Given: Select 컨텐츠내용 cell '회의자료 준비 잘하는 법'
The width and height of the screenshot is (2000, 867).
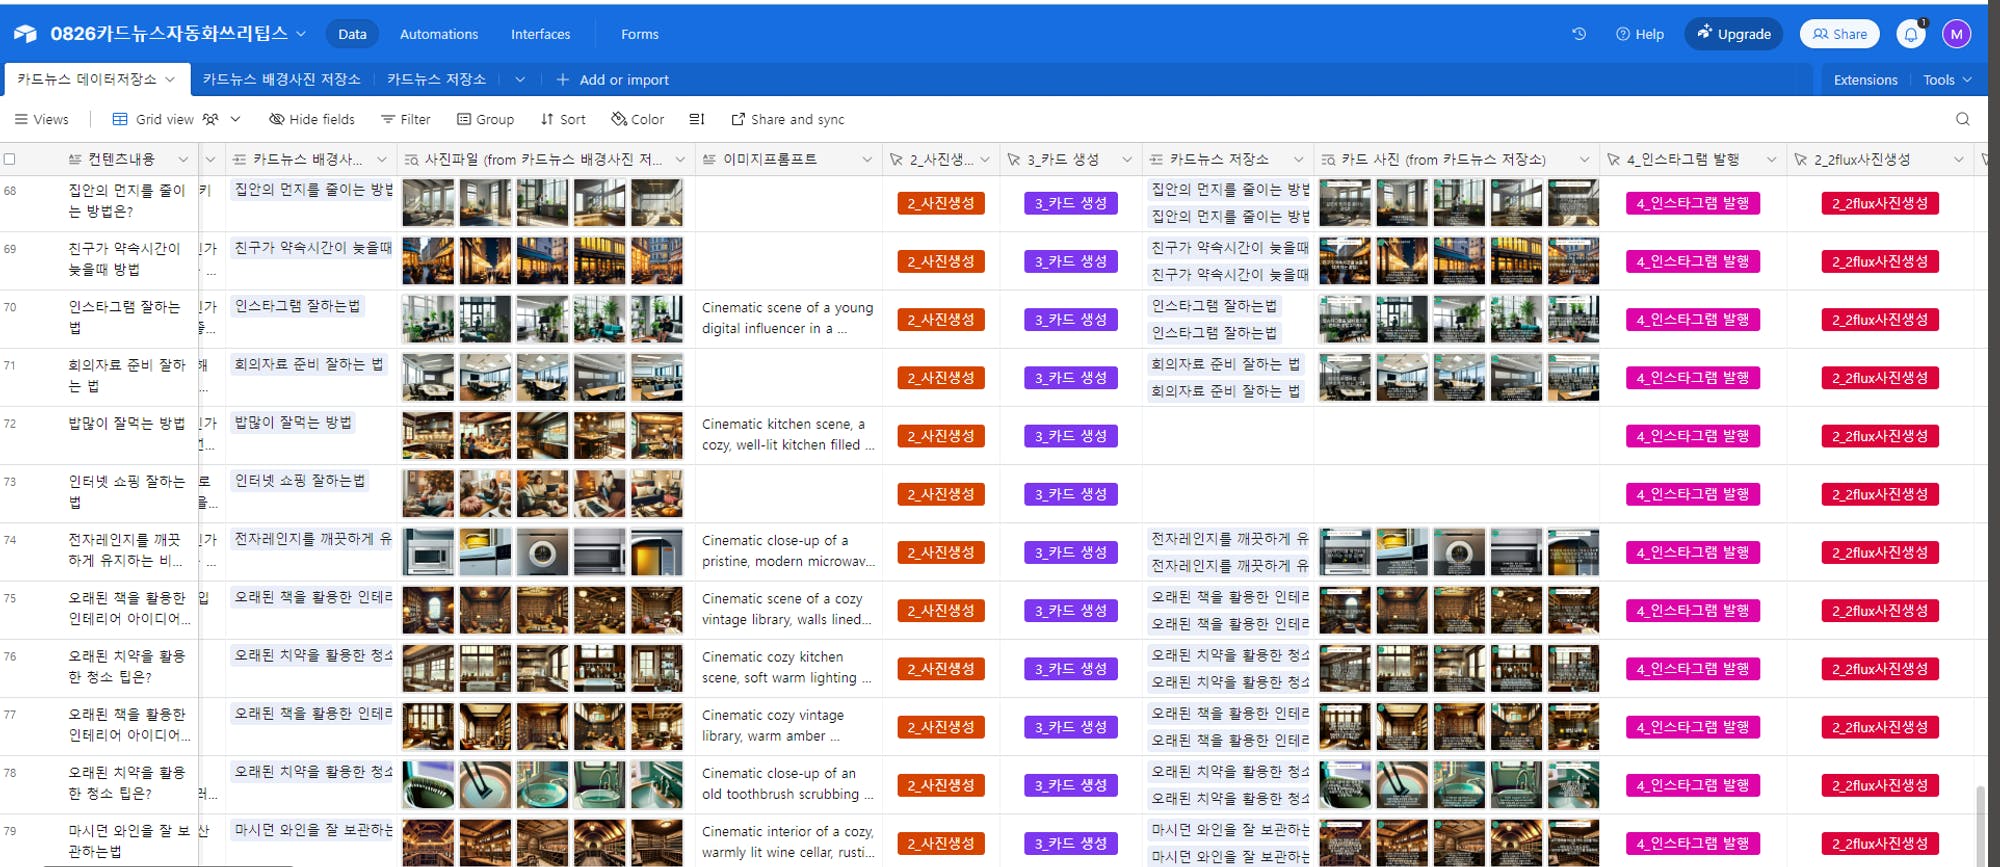Looking at the screenshot, I should [126, 378].
